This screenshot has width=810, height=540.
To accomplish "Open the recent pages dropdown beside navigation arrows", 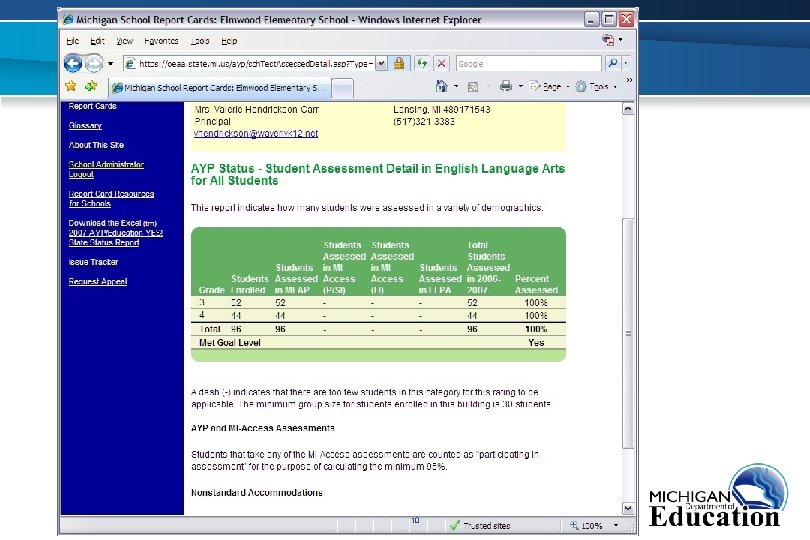I will click(111, 64).
